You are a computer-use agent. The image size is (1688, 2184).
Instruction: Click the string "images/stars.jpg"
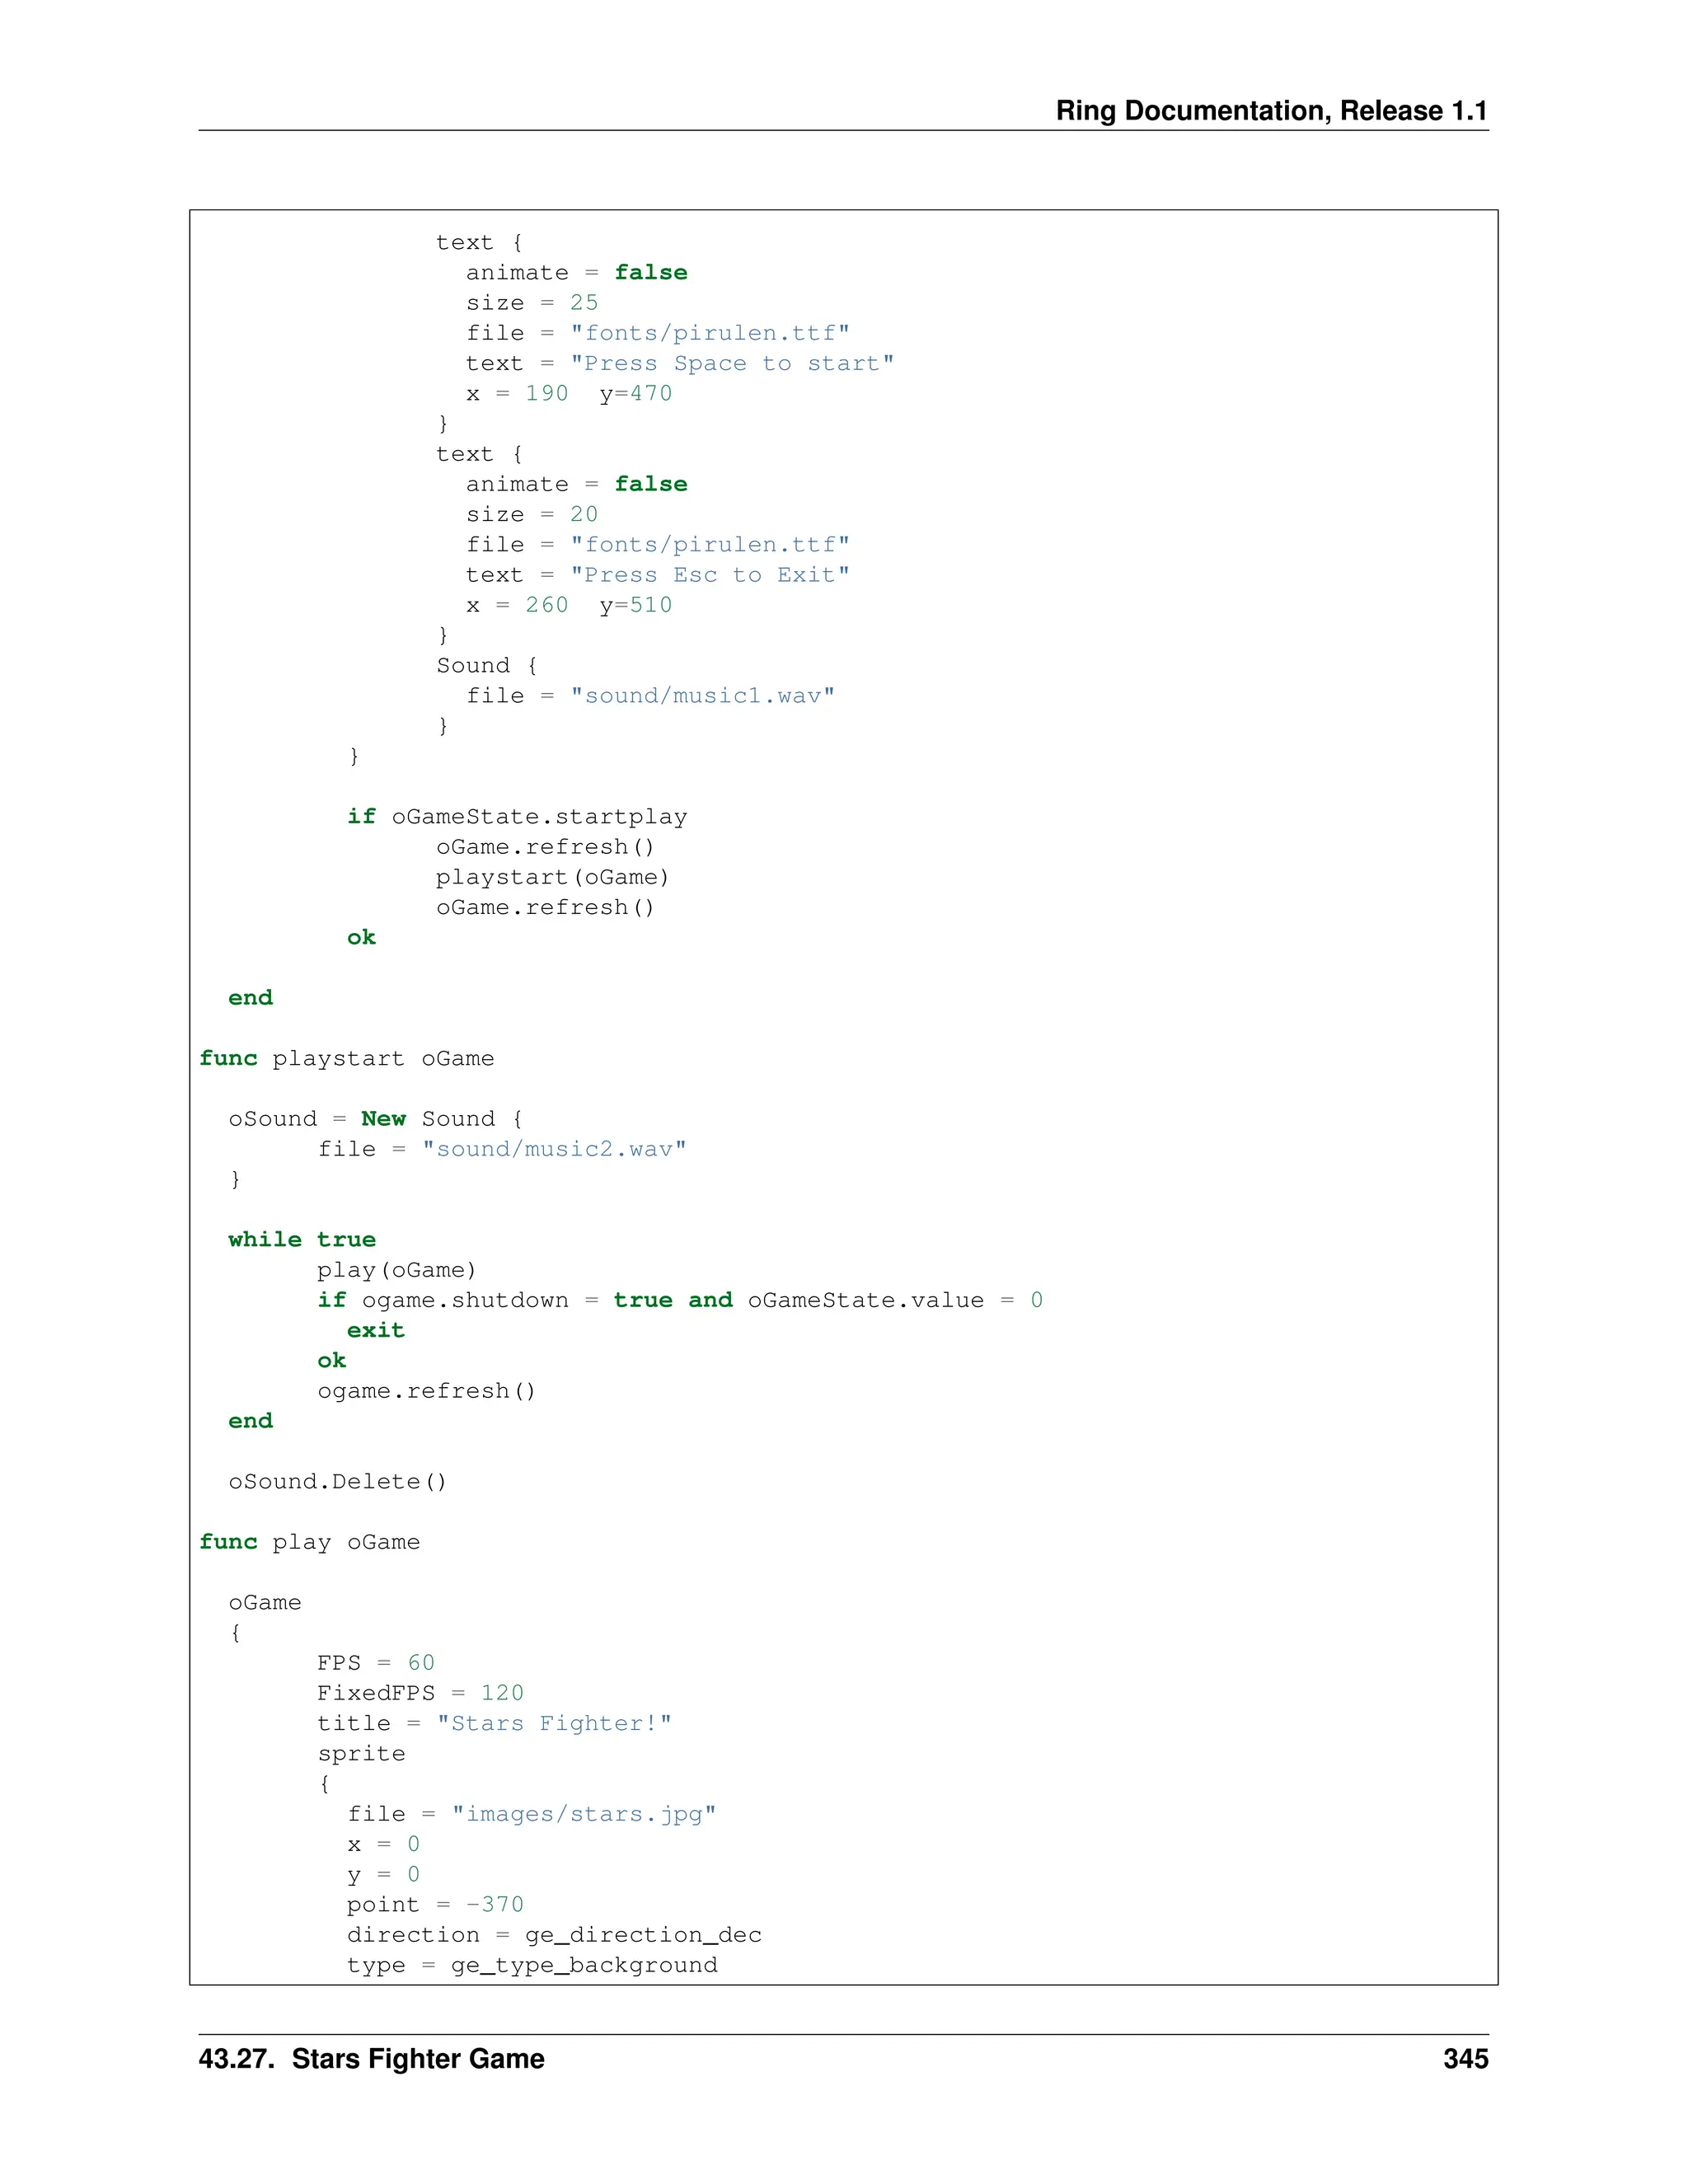[584, 1814]
